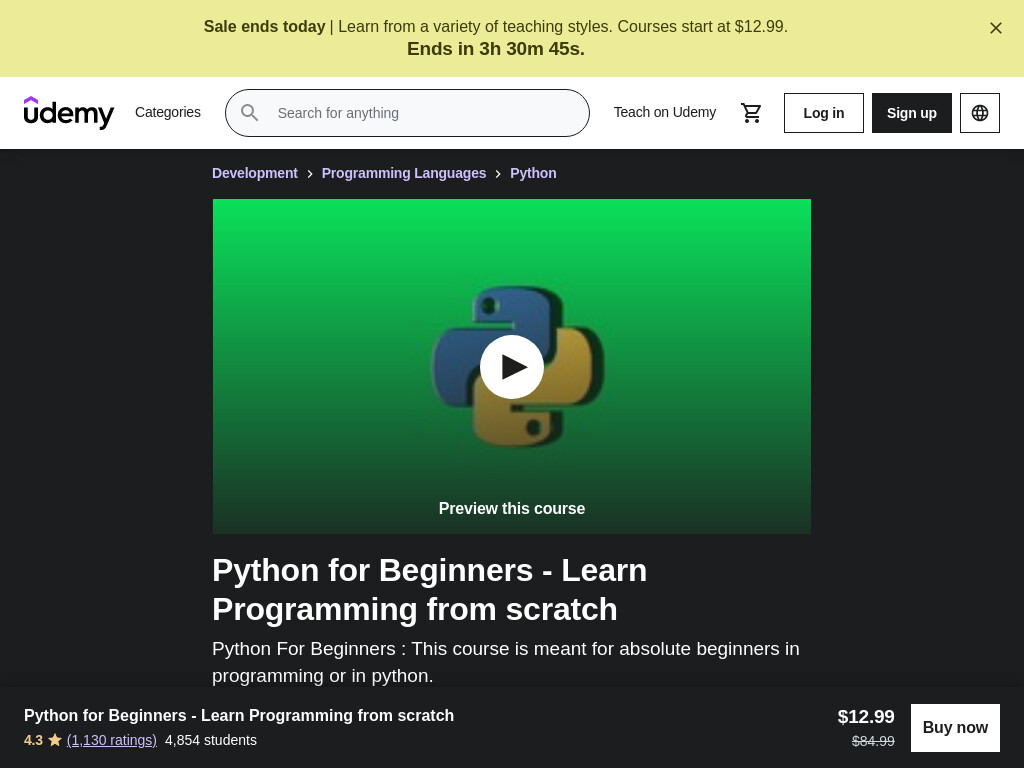The image size is (1024, 768).
Task: Click the course subtitle description
Action: click(505, 662)
